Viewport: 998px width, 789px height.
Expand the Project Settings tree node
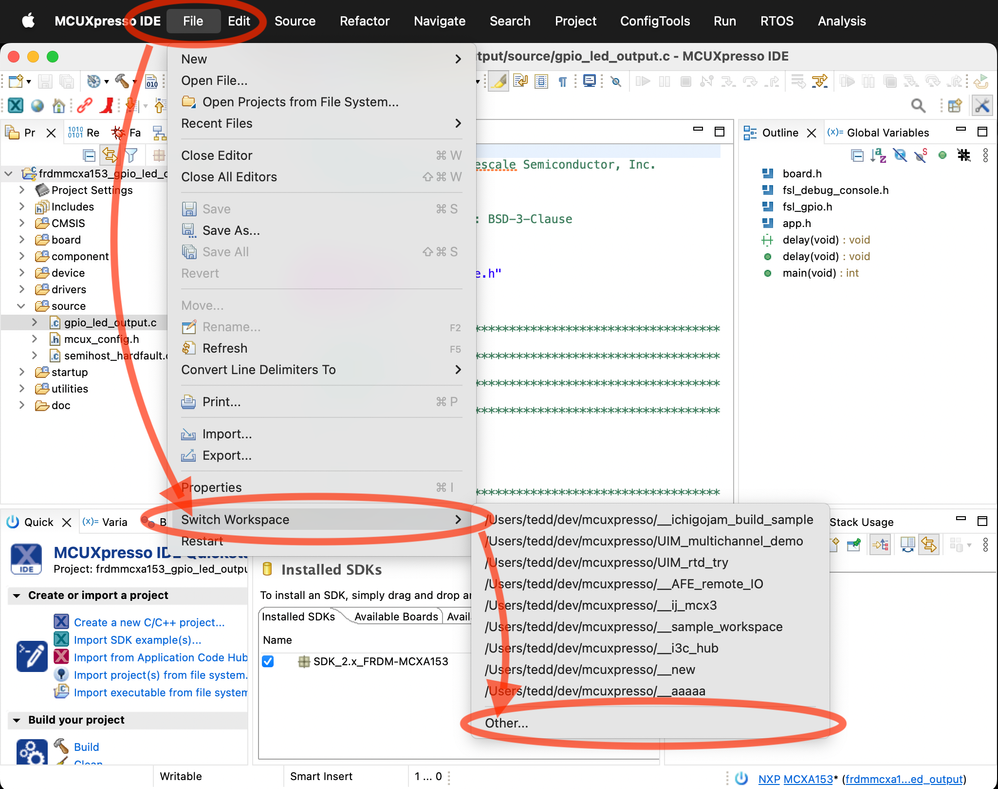click(22, 190)
